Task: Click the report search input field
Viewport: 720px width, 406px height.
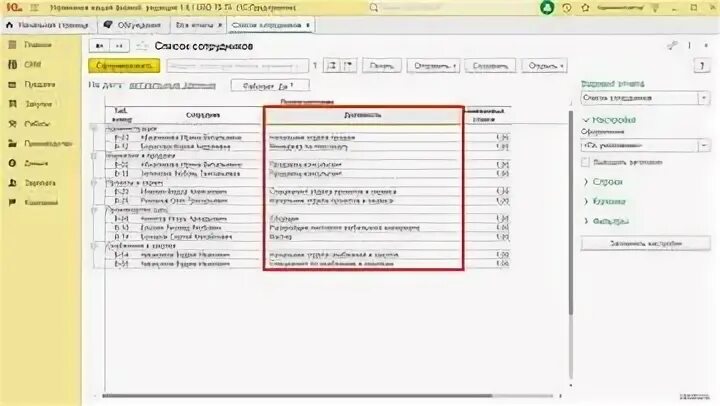Action: 237,66
